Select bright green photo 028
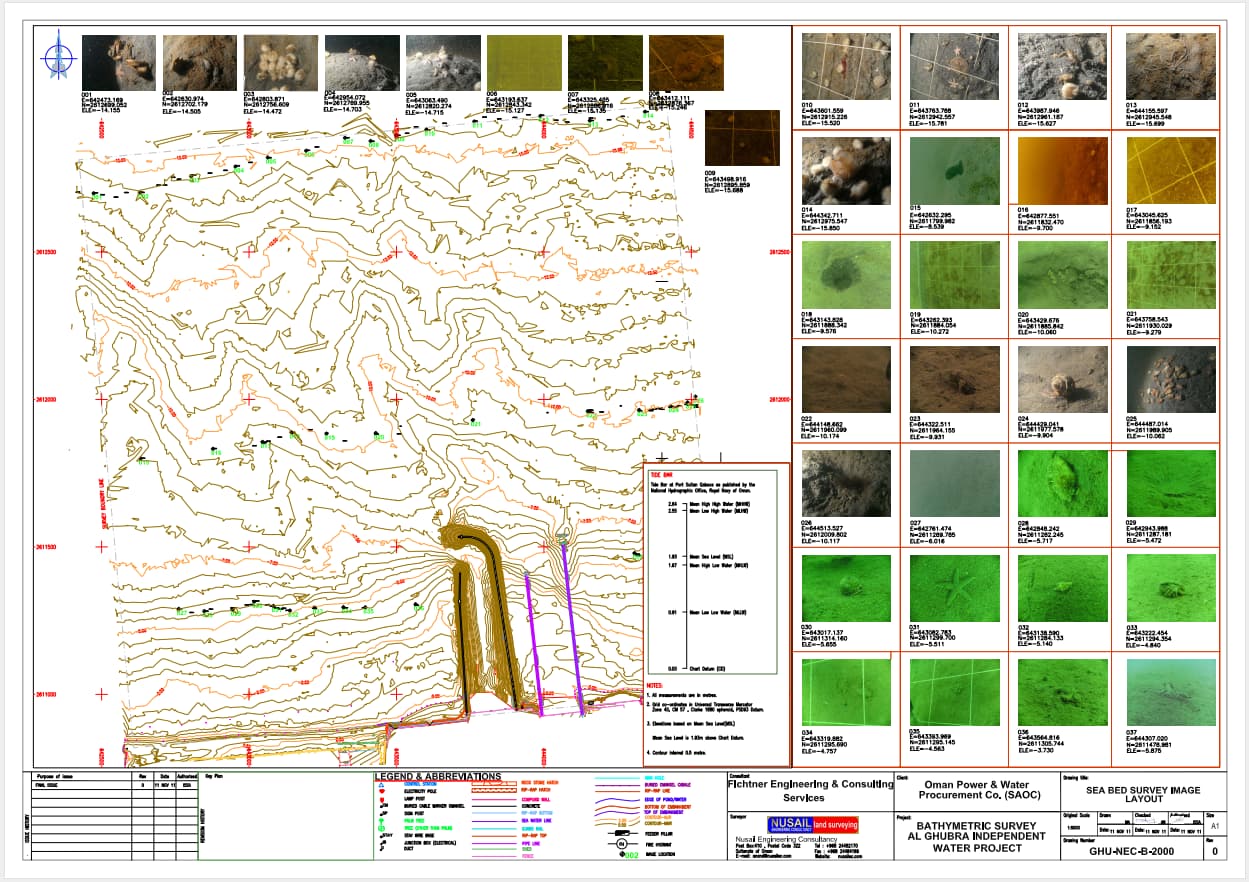 [x=1062, y=484]
